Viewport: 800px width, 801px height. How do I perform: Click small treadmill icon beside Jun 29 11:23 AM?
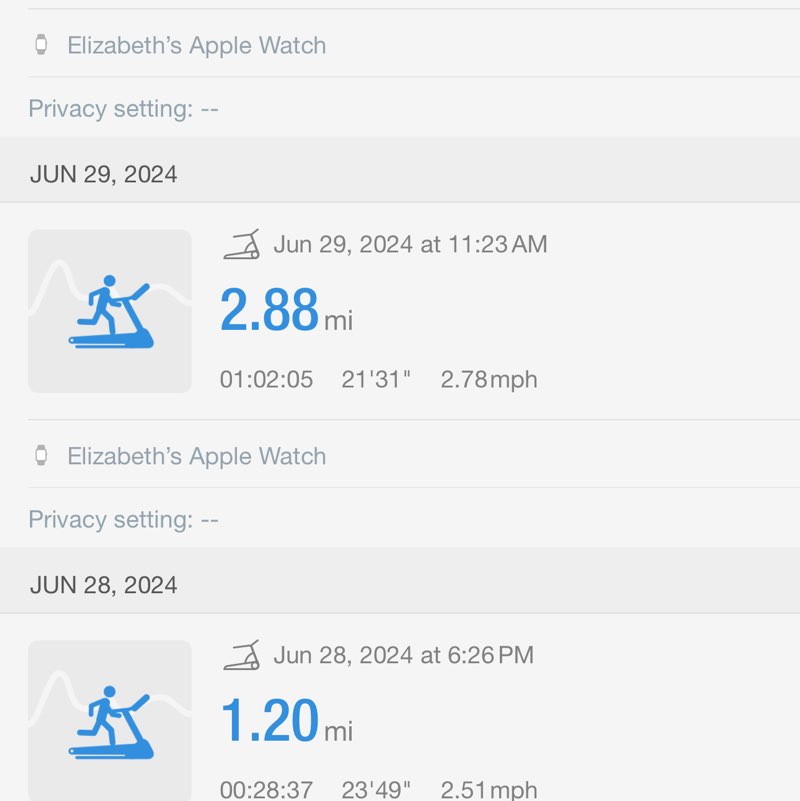point(242,244)
